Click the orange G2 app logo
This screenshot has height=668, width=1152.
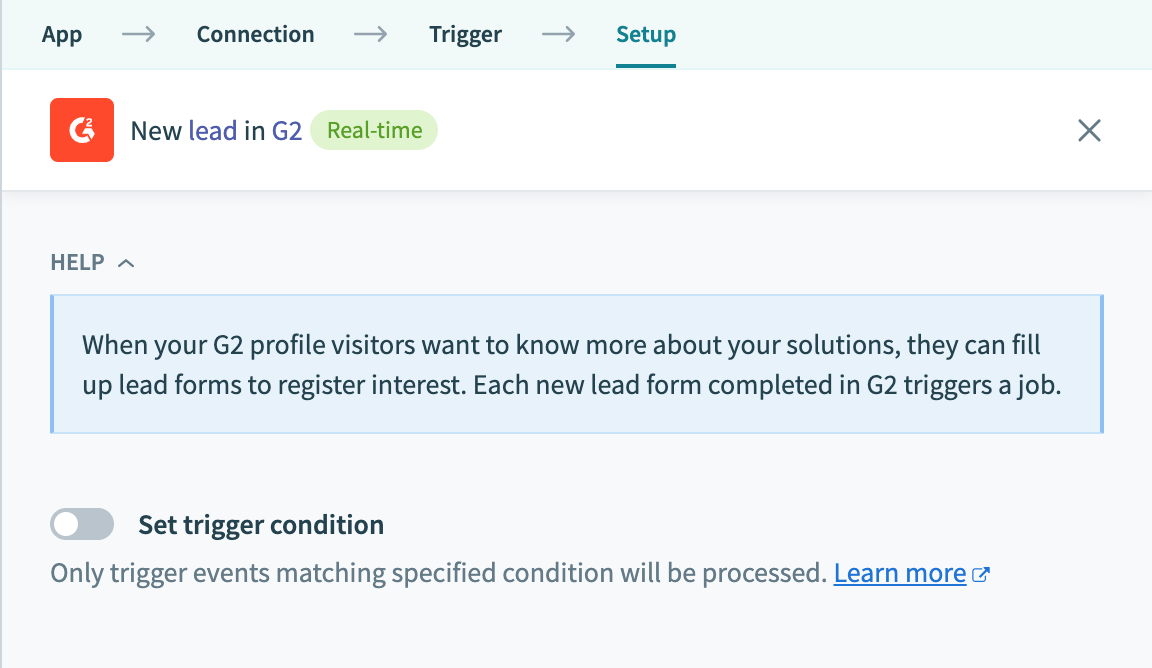(x=82, y=130)
